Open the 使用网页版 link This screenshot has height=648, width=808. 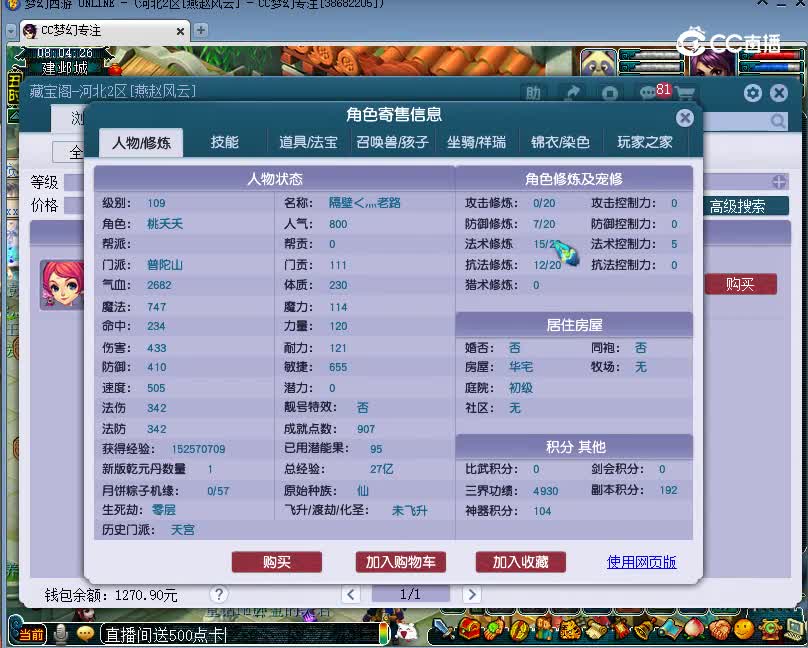pos(642,562)
